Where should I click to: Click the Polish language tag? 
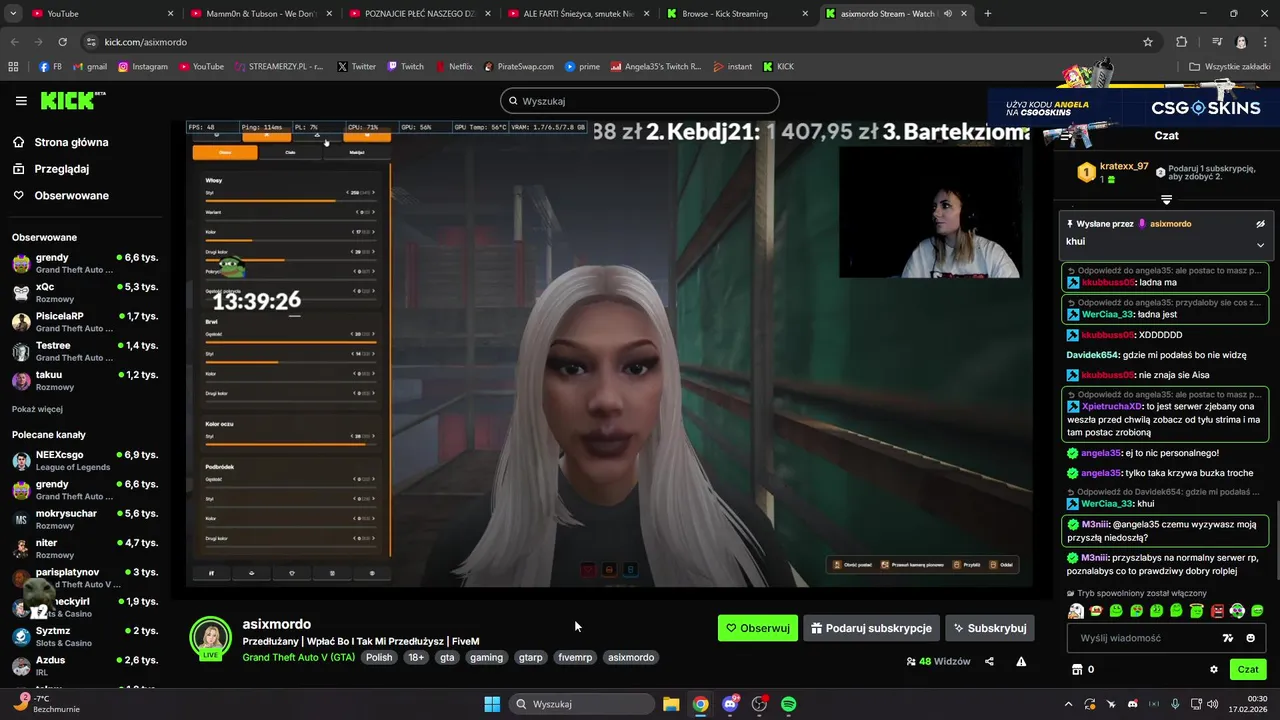(x=379, y=657)
